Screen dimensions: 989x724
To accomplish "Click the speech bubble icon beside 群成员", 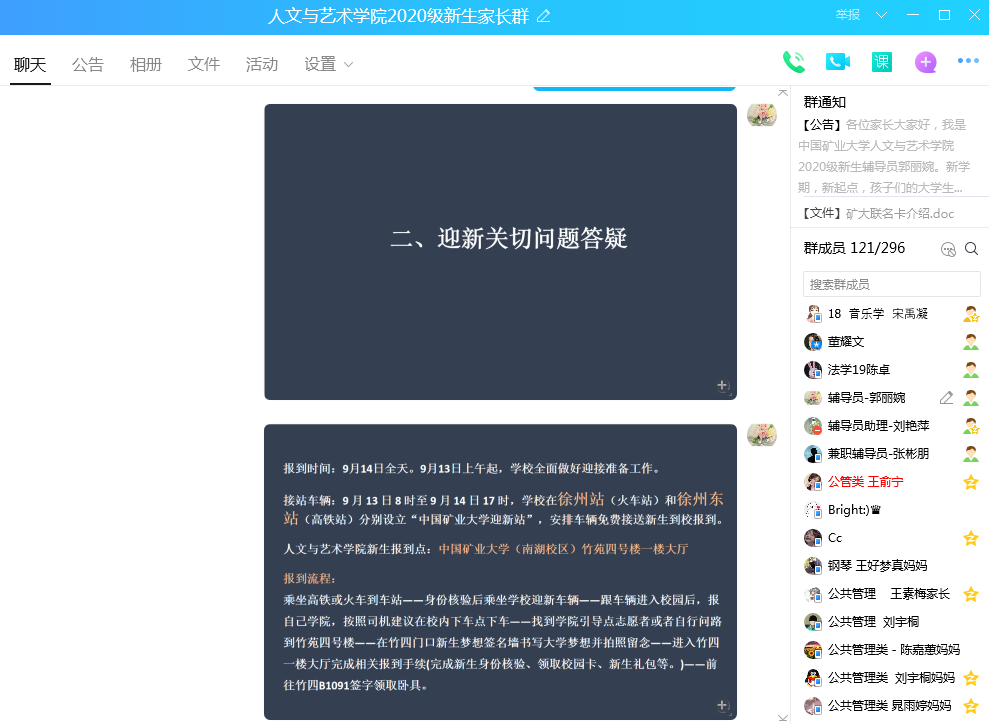I will [x=948, y=249].
